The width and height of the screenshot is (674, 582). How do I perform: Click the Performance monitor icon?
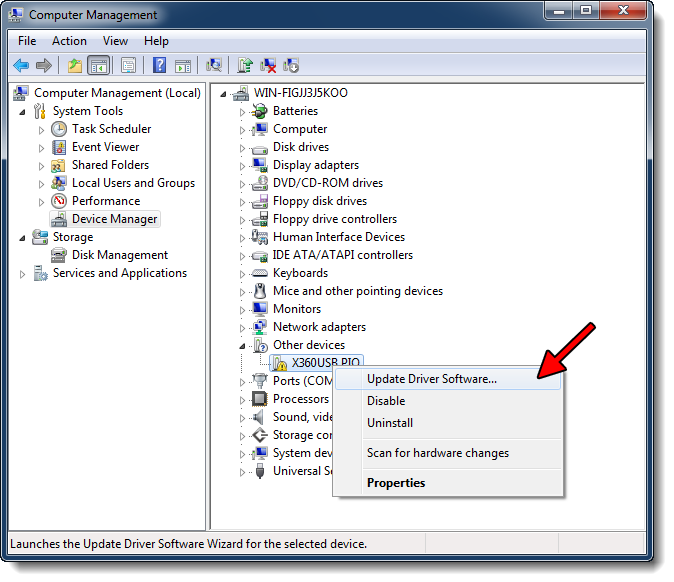pyautogui.click(x=59, y=201)
